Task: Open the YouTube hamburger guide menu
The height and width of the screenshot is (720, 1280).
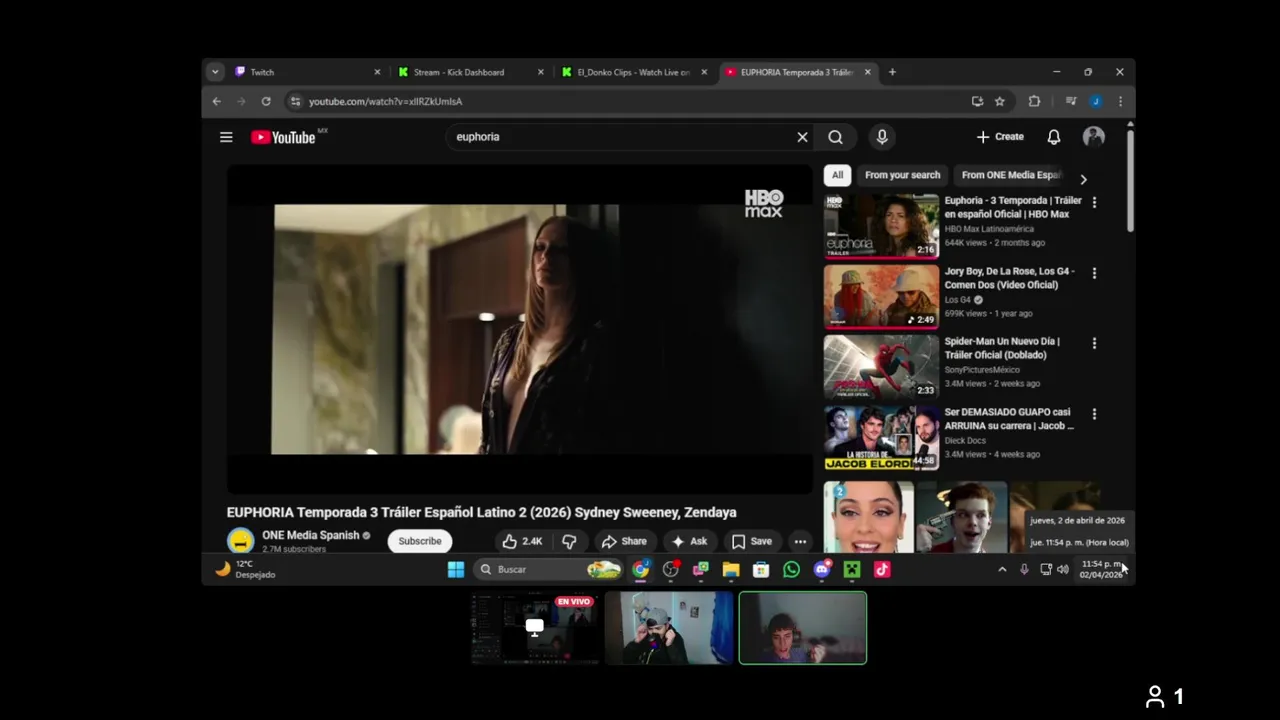Action: tap(226, 137)
